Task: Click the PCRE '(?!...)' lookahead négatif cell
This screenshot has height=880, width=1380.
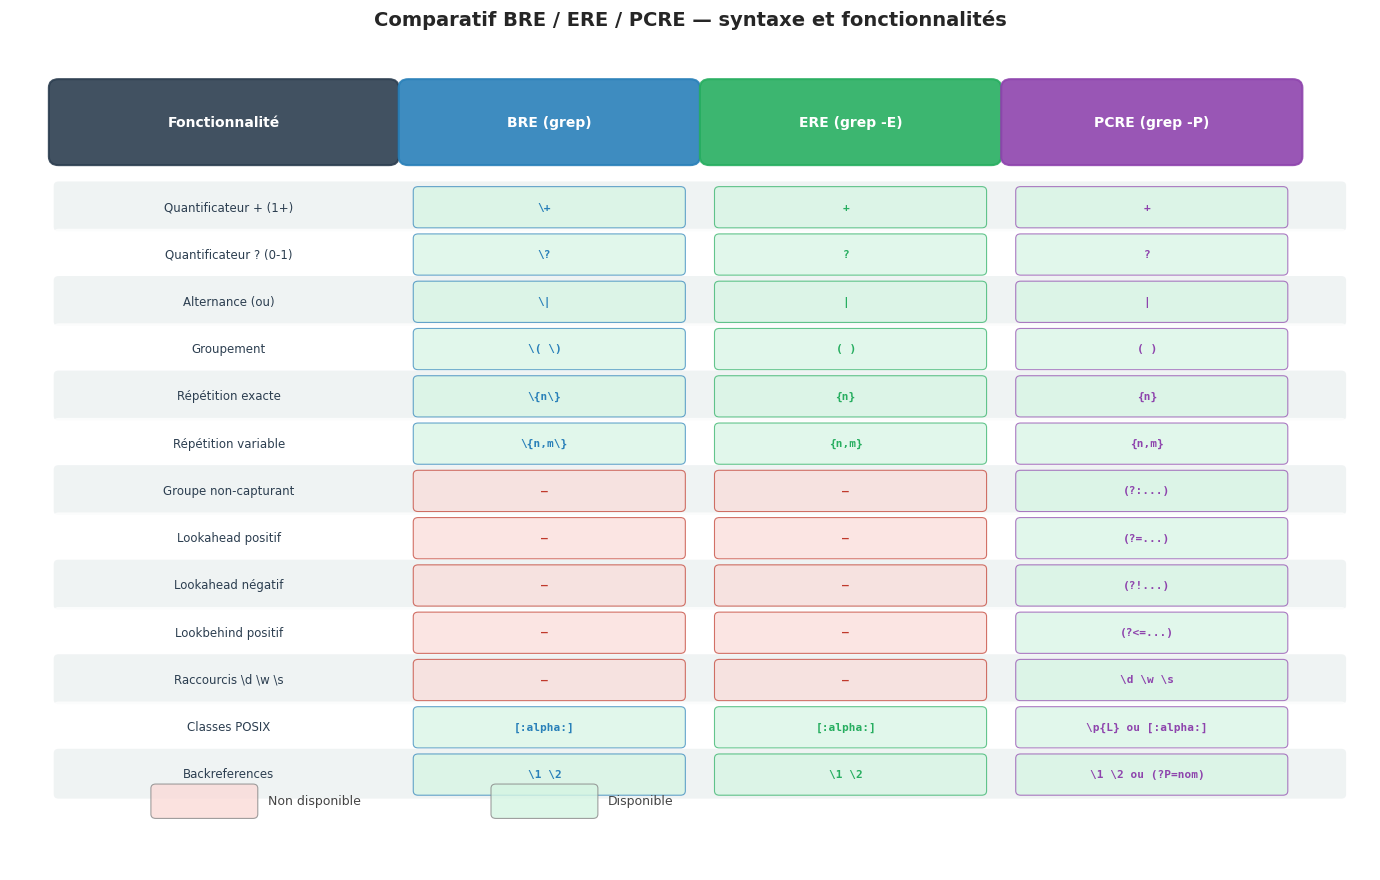Action: [1151, 585]
